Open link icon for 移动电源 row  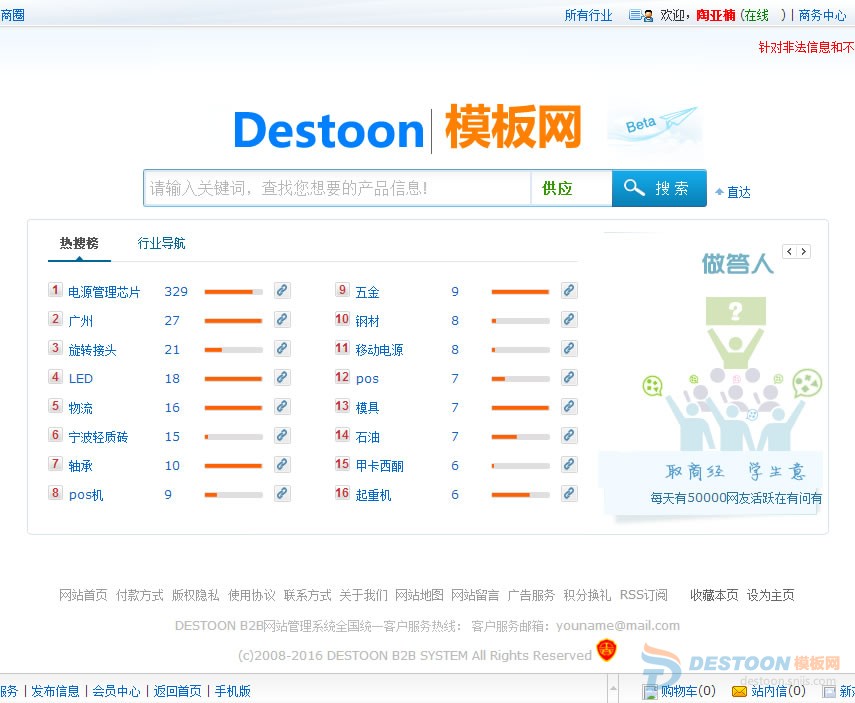pyautogui.click(x=569, y=349)
